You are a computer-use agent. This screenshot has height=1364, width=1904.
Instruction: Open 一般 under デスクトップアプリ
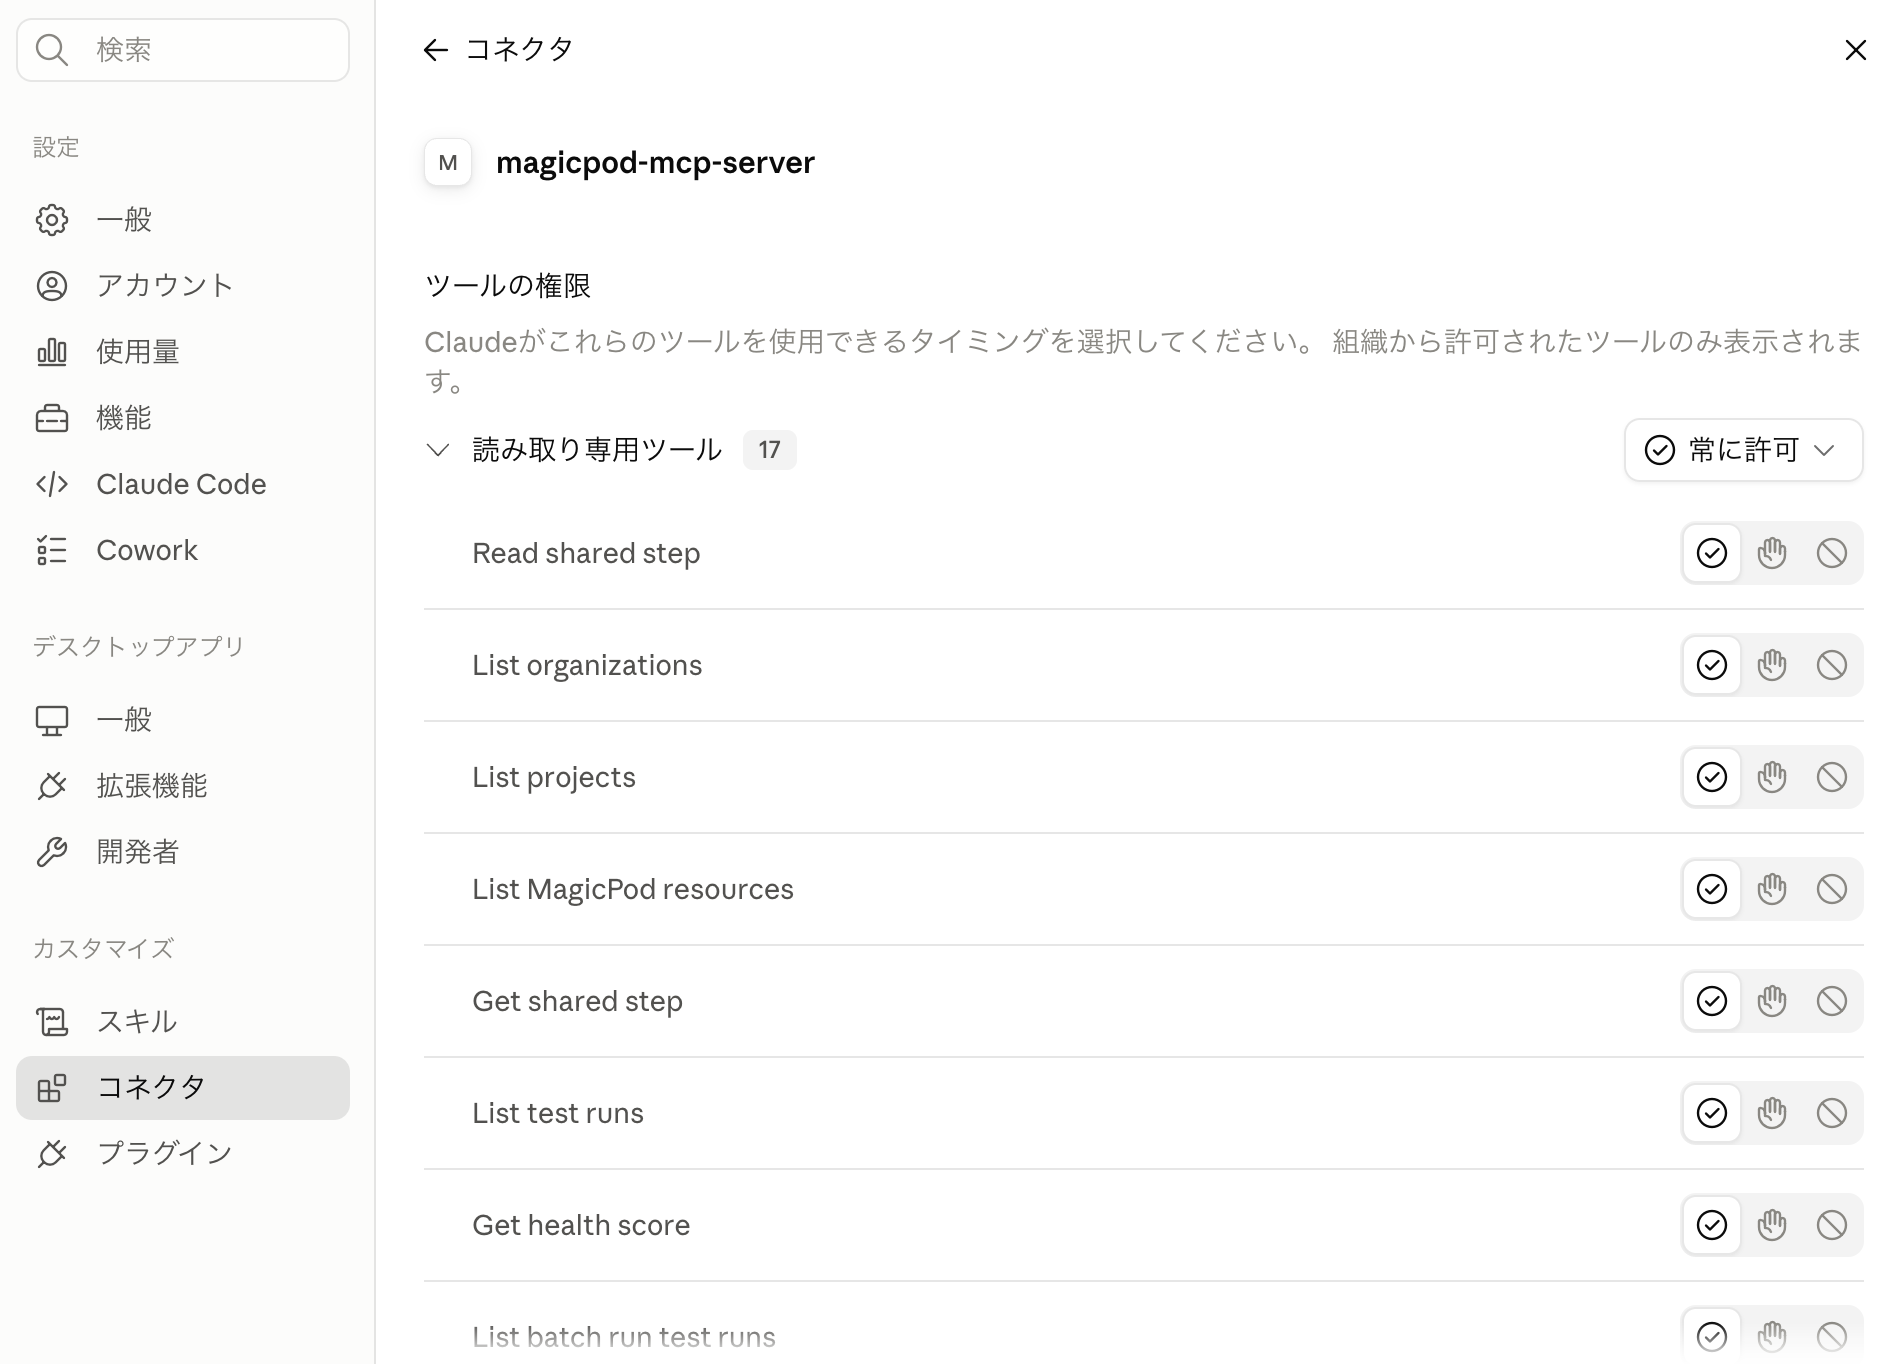[183, 720]
